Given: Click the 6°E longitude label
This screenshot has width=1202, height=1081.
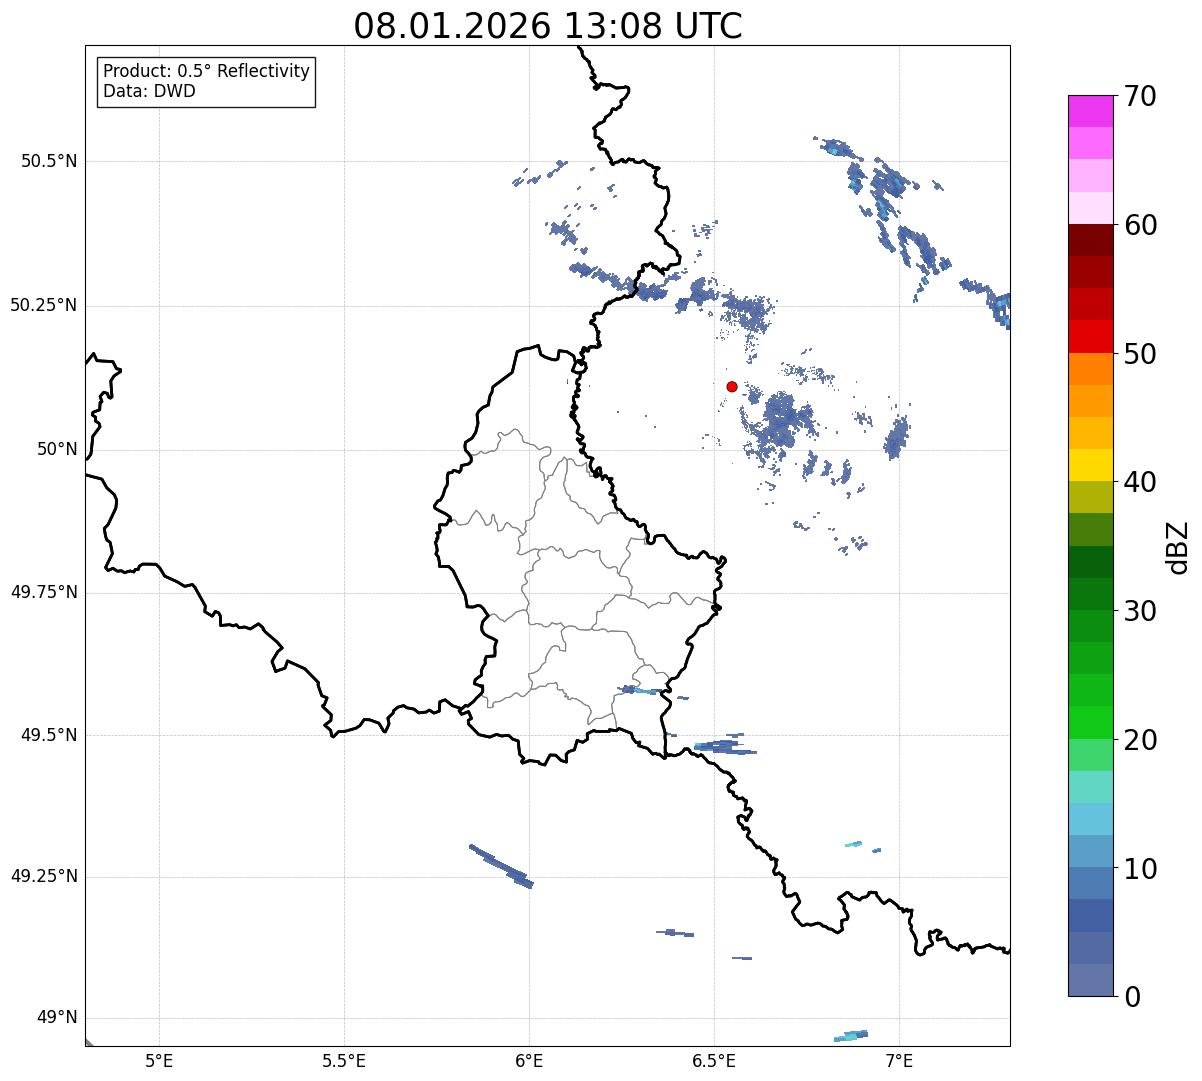Looking at the screenshot, I should (x=529, y=1061).
